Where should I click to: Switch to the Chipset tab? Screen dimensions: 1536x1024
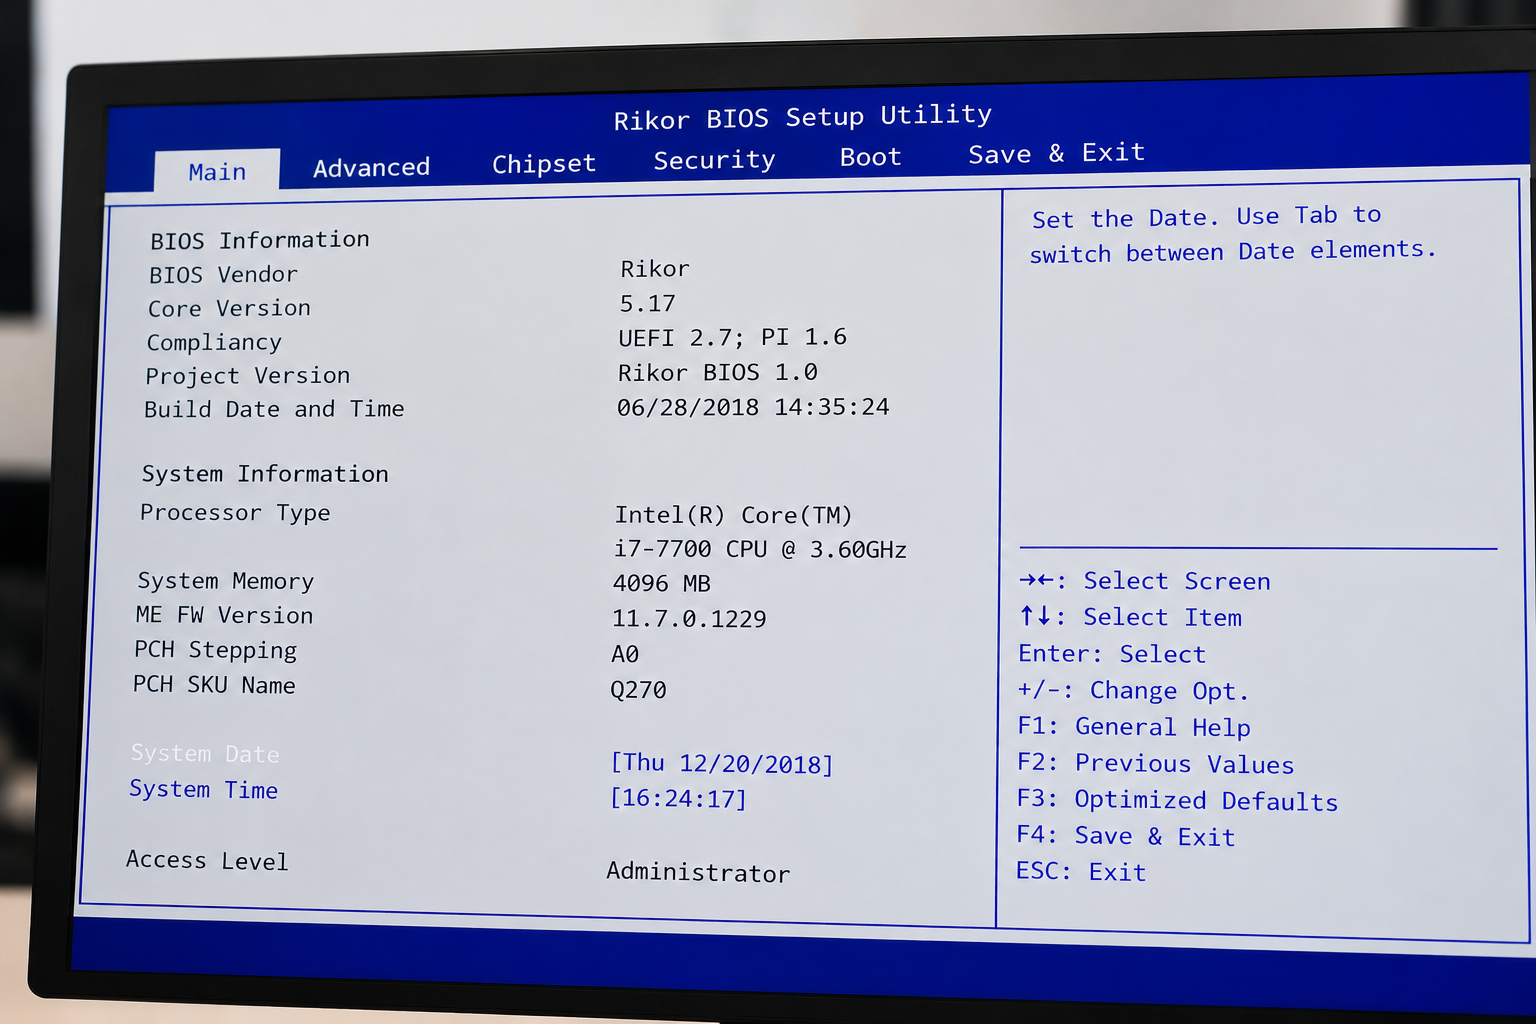[544, 164]
